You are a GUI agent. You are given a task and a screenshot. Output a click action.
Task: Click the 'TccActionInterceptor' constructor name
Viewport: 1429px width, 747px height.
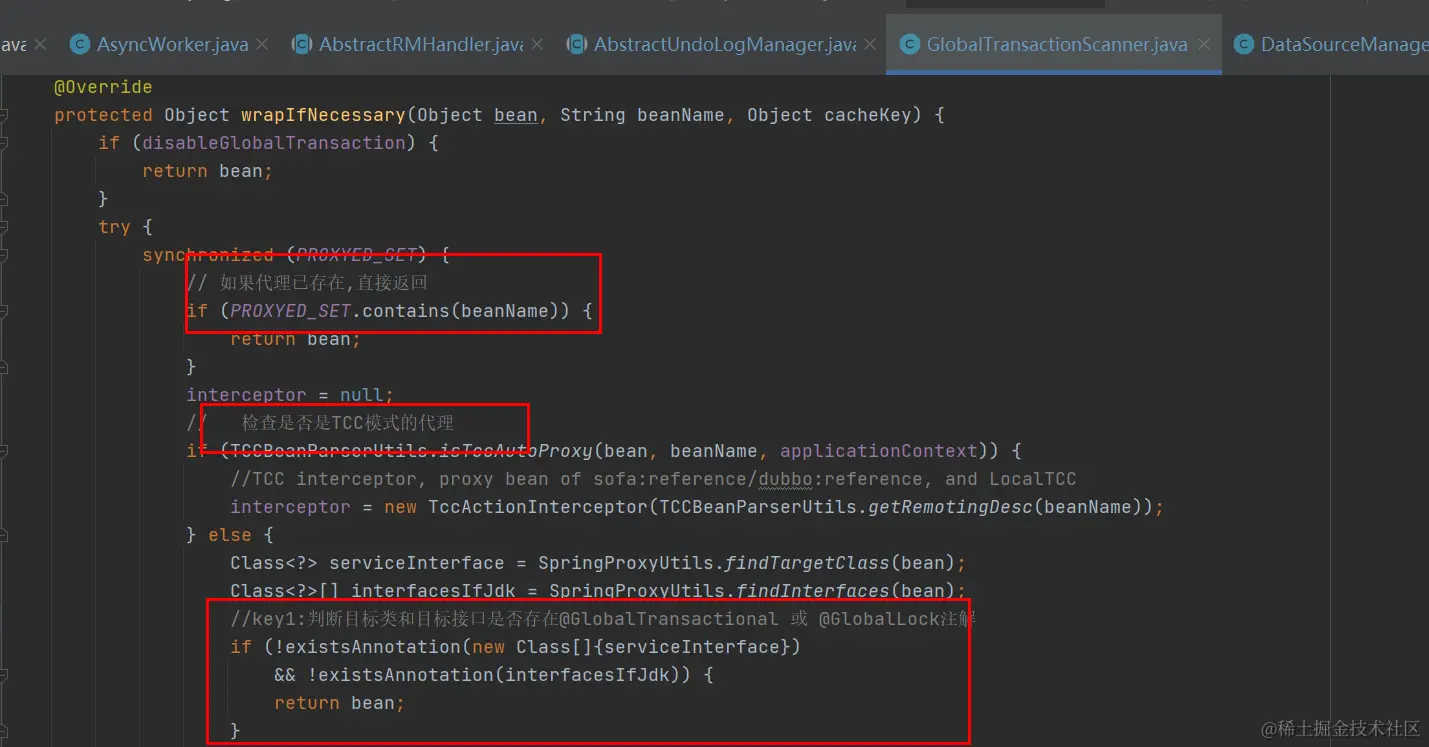(538, 507)
